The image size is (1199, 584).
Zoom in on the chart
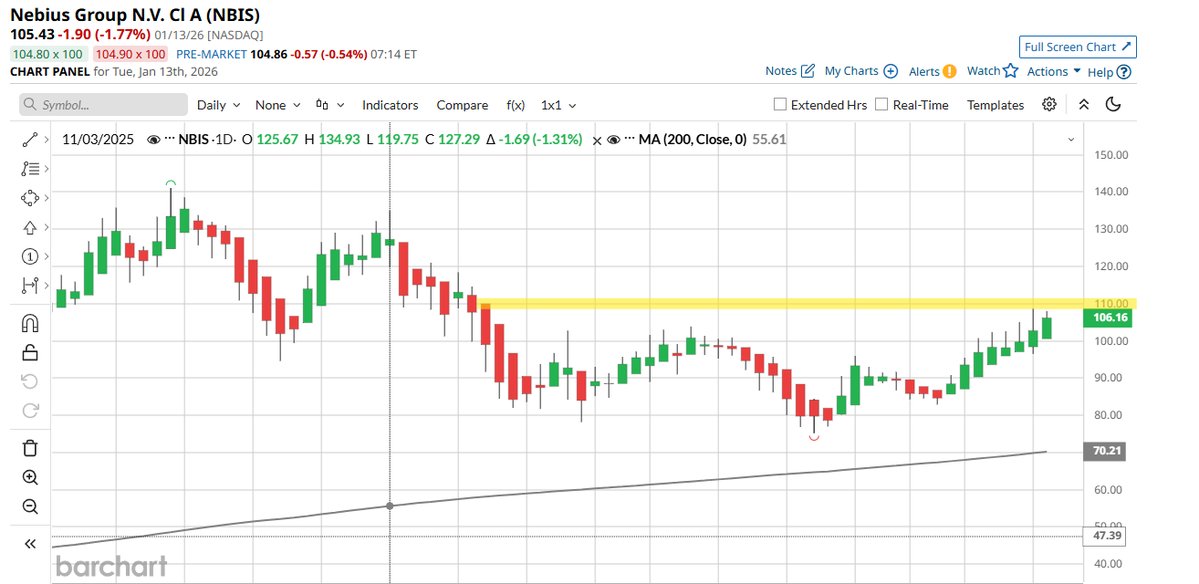(x=30, y=477)
